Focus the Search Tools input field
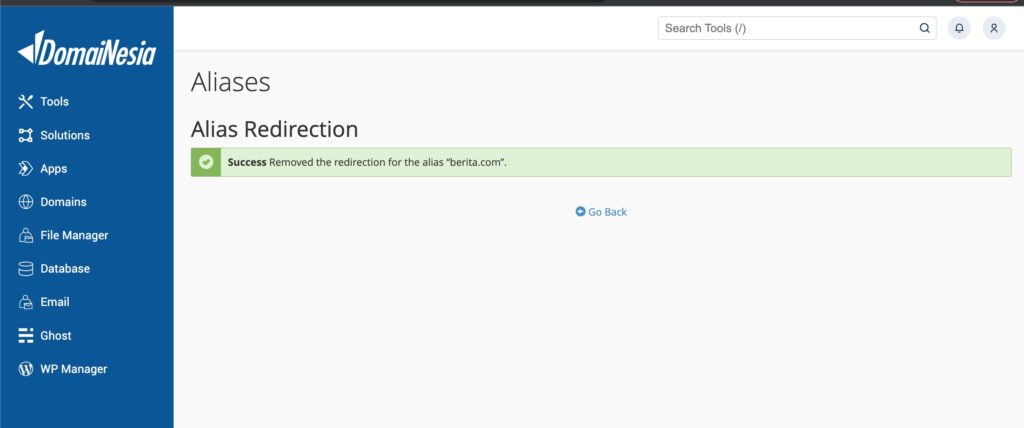The height and width of the screenshot is (428, 1024). [785, 28]
